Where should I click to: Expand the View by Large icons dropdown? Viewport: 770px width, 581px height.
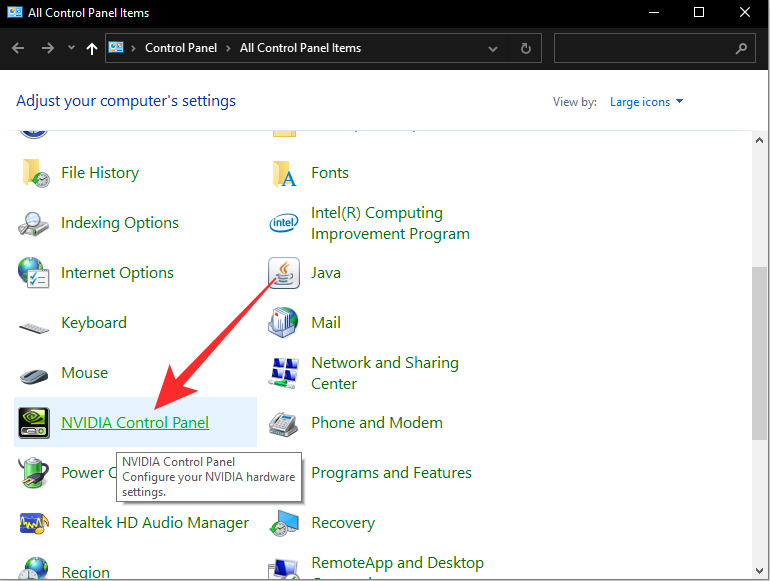point(647,102)
